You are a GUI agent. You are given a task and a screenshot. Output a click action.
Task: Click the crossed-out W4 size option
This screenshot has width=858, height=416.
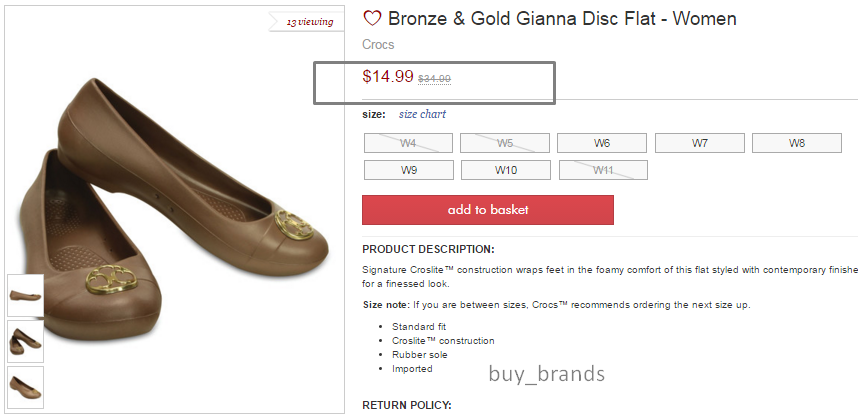pyautogui.click(x=408, y=143)
